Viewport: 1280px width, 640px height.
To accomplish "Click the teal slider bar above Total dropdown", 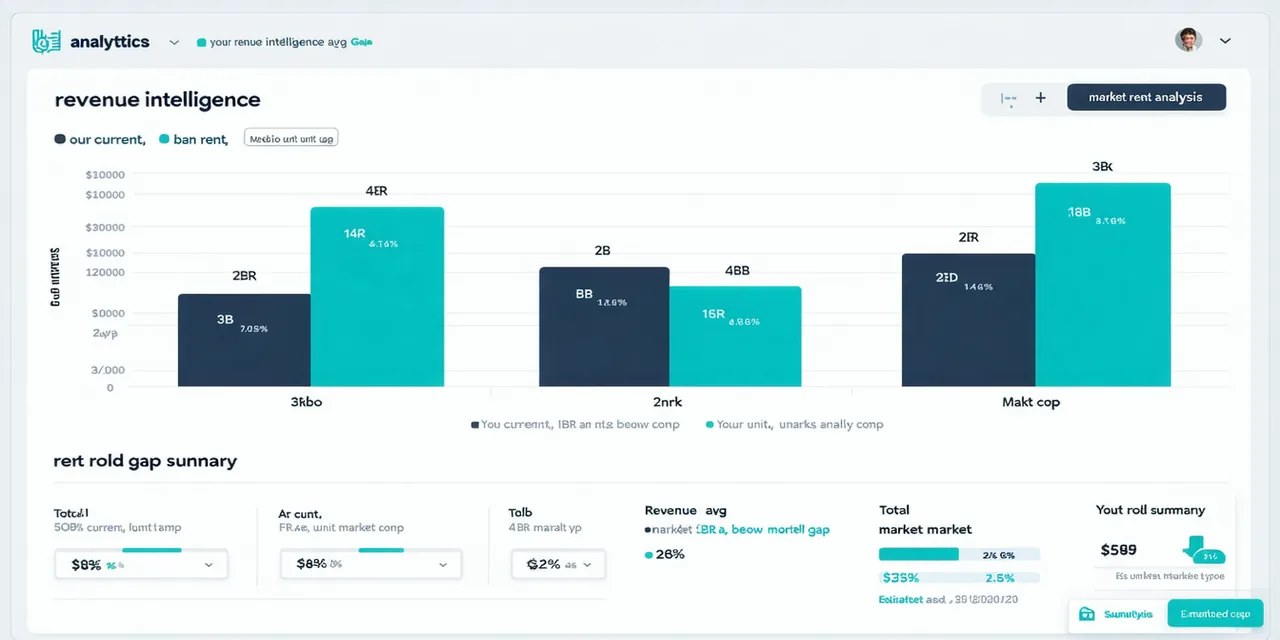I will coord(152,549).
